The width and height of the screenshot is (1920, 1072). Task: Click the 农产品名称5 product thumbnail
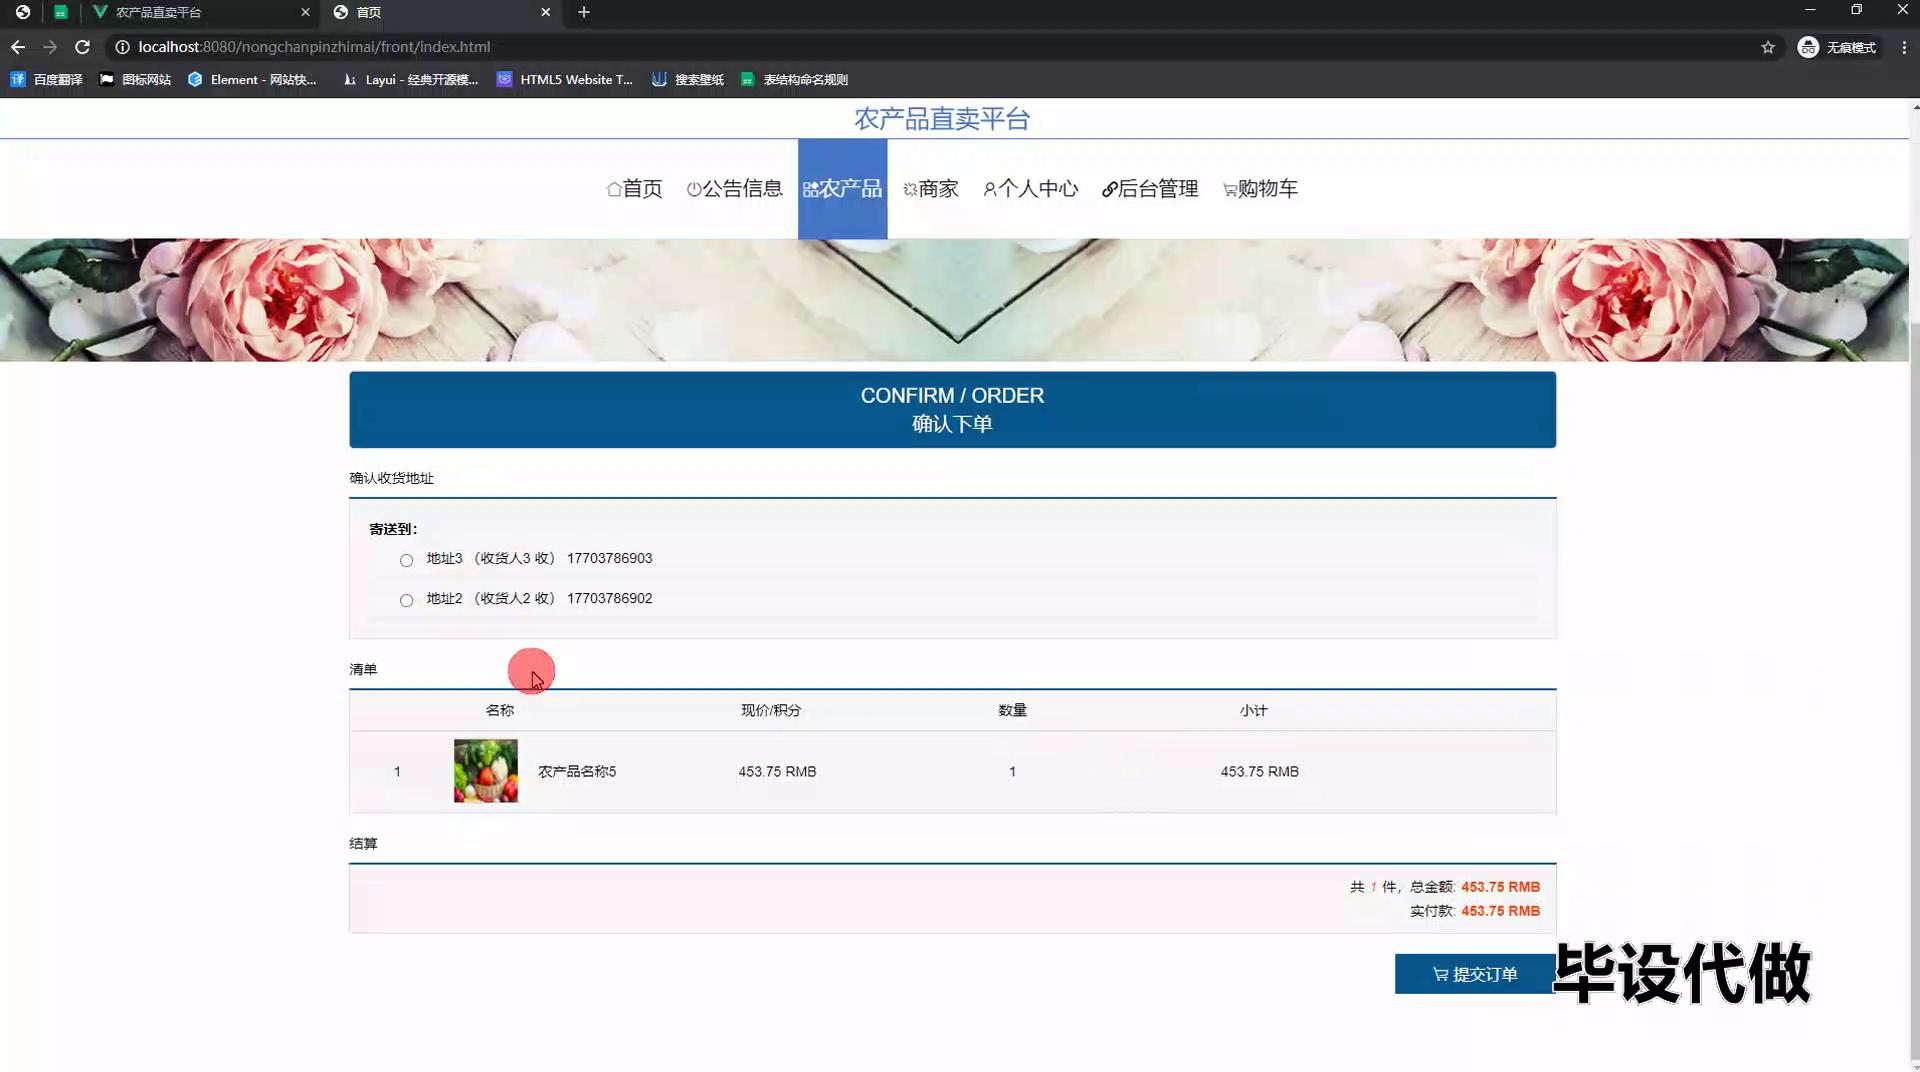tap(485, 771)
